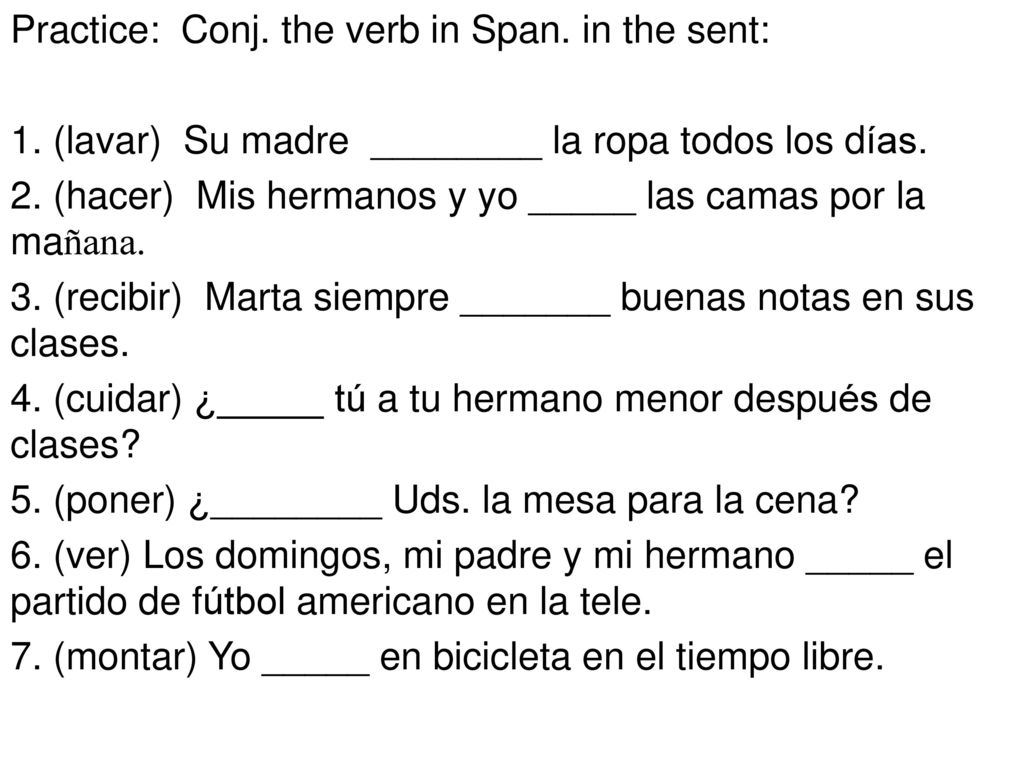Click the blank before 'Uds. la mesa'
The height and width of the screenshot is (768, 1024).
click(x=295, y=517)
